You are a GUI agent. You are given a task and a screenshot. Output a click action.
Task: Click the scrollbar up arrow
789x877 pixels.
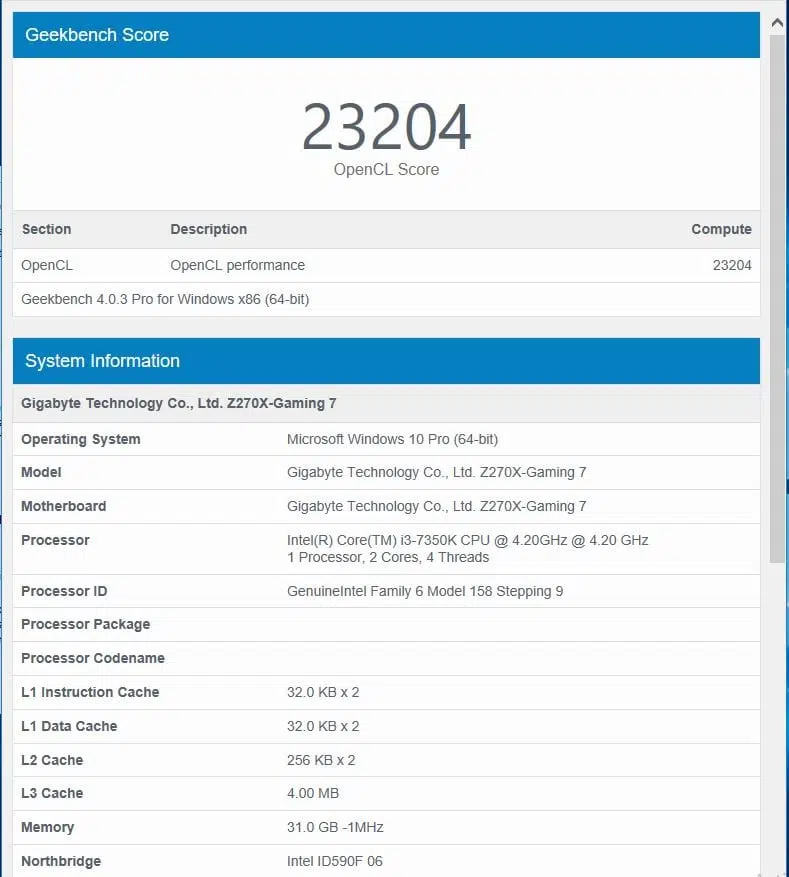click(777, 23)
